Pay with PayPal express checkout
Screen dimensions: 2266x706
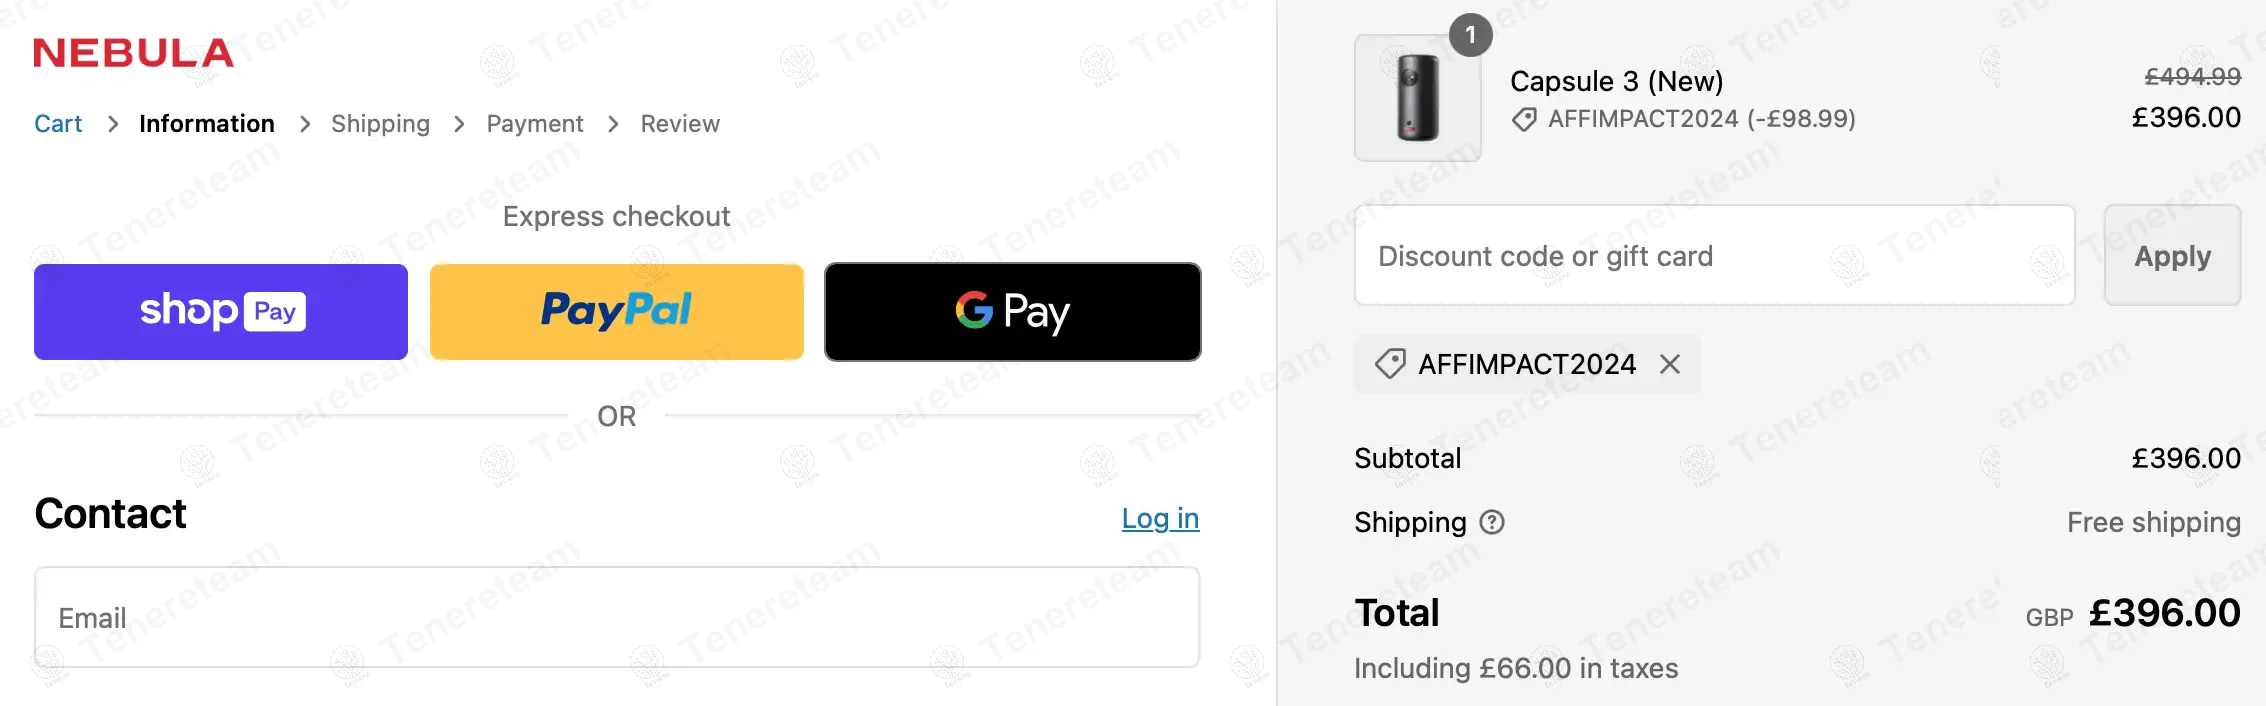[x=616, y=312]
